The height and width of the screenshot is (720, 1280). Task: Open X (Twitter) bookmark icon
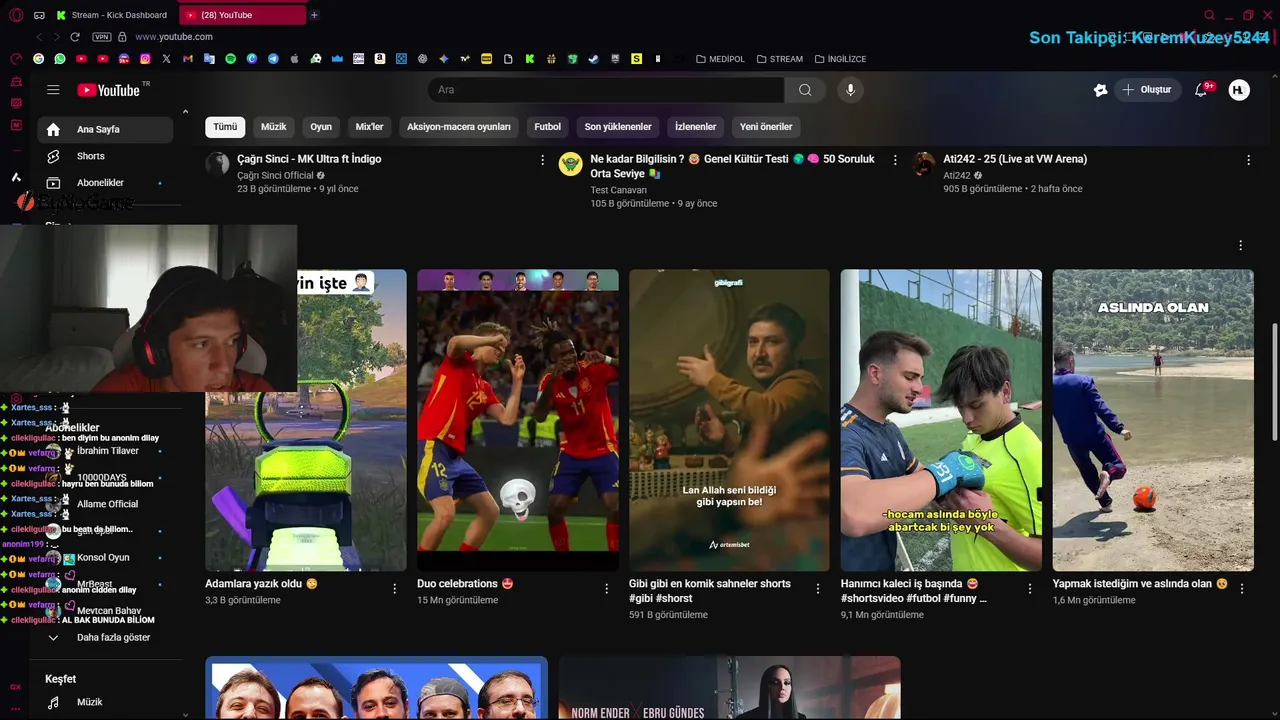point(166,59)
